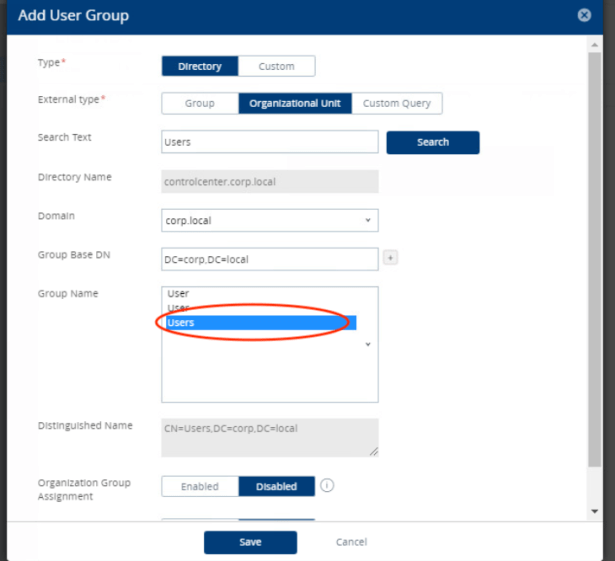Click the plus icon beside Group Base DN
The width and height of the screenshot is (615, 561).
point(390,258)
